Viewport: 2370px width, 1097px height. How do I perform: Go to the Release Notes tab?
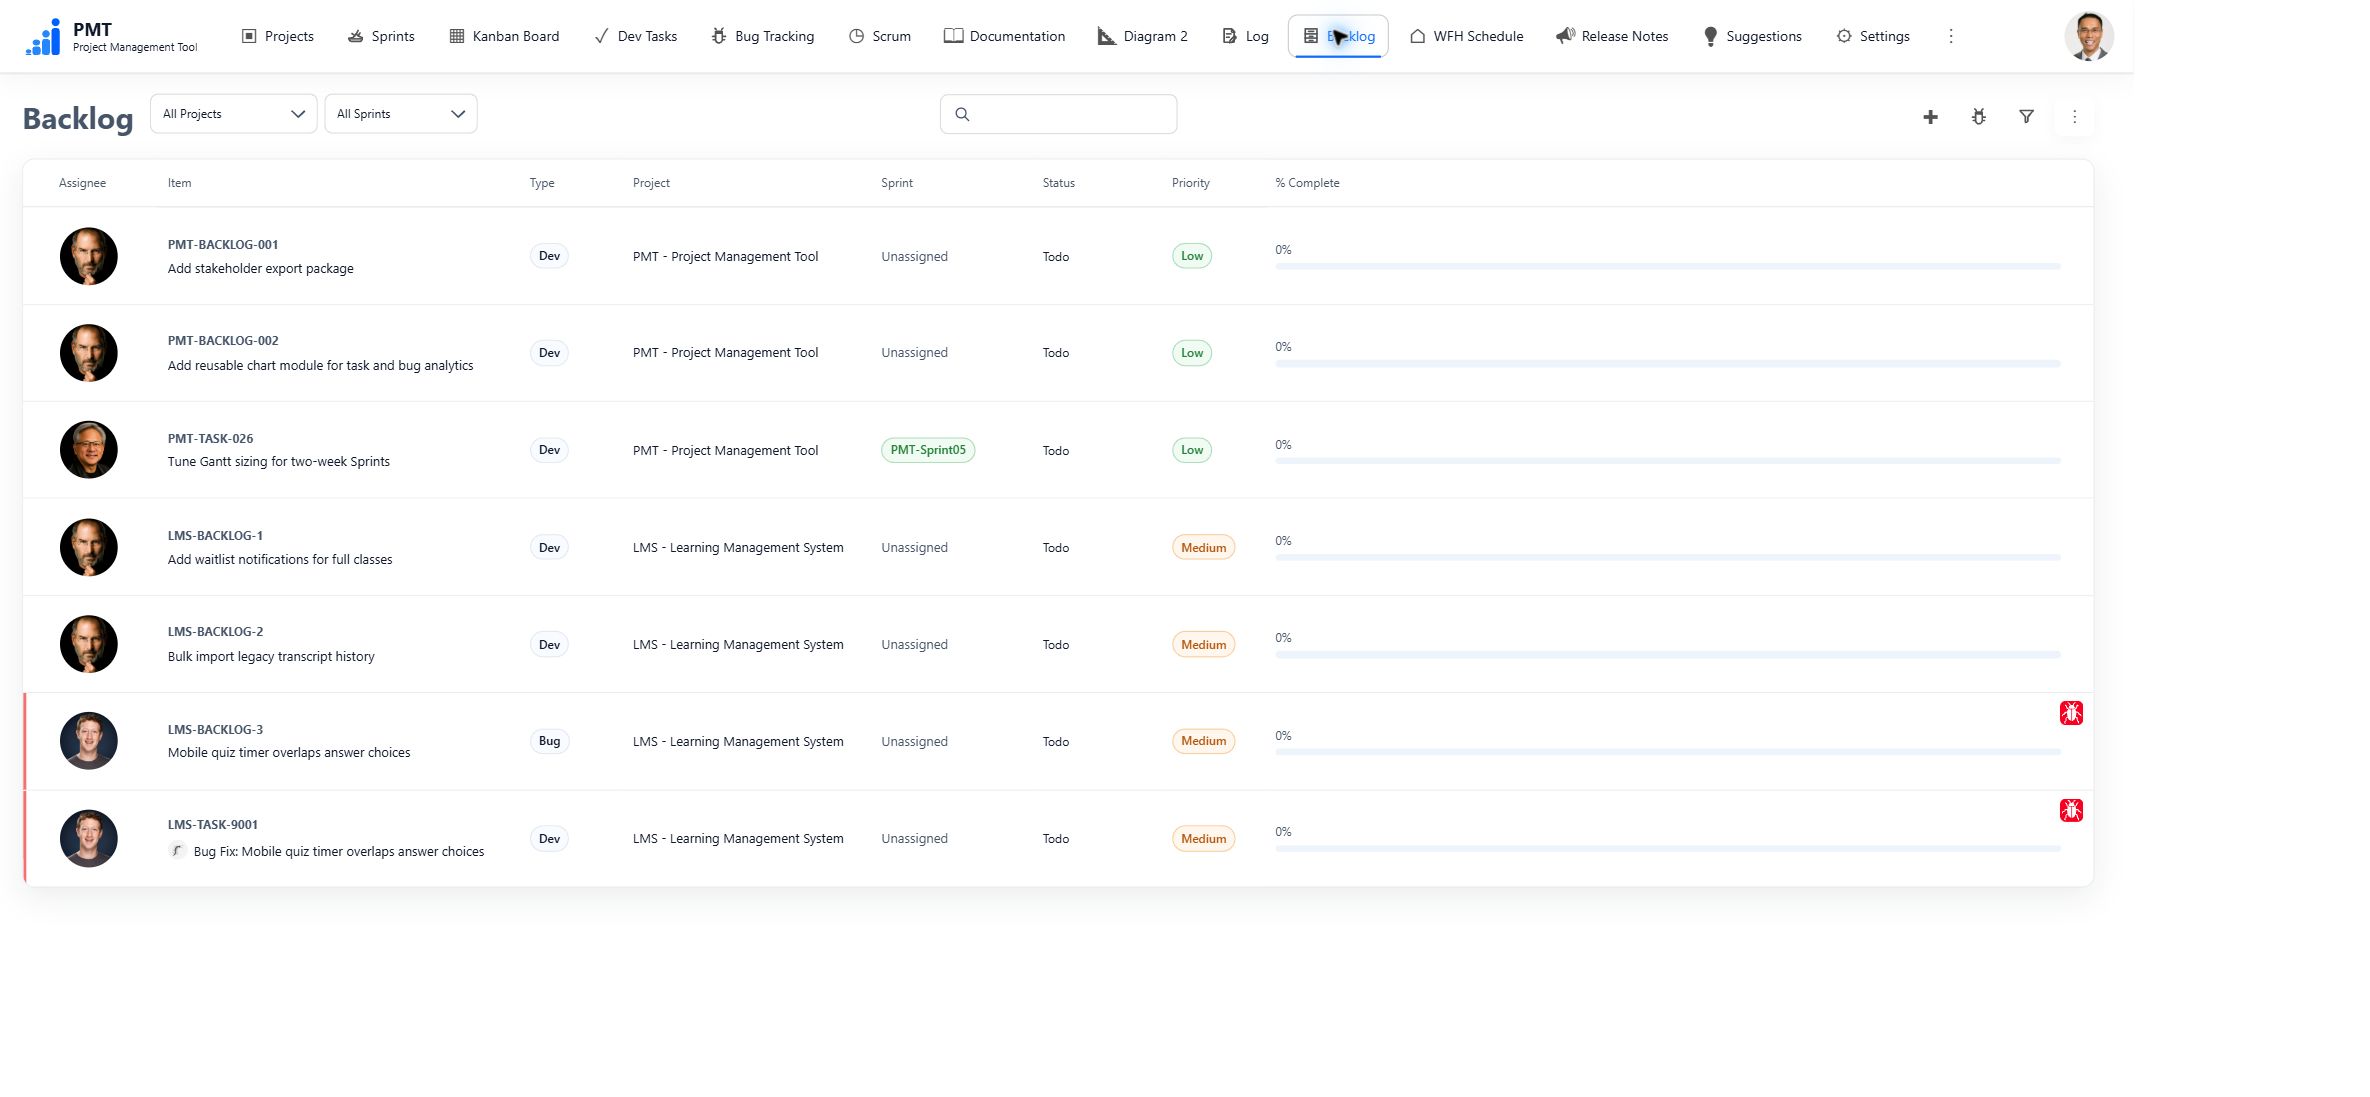[x=1612, y=36]
